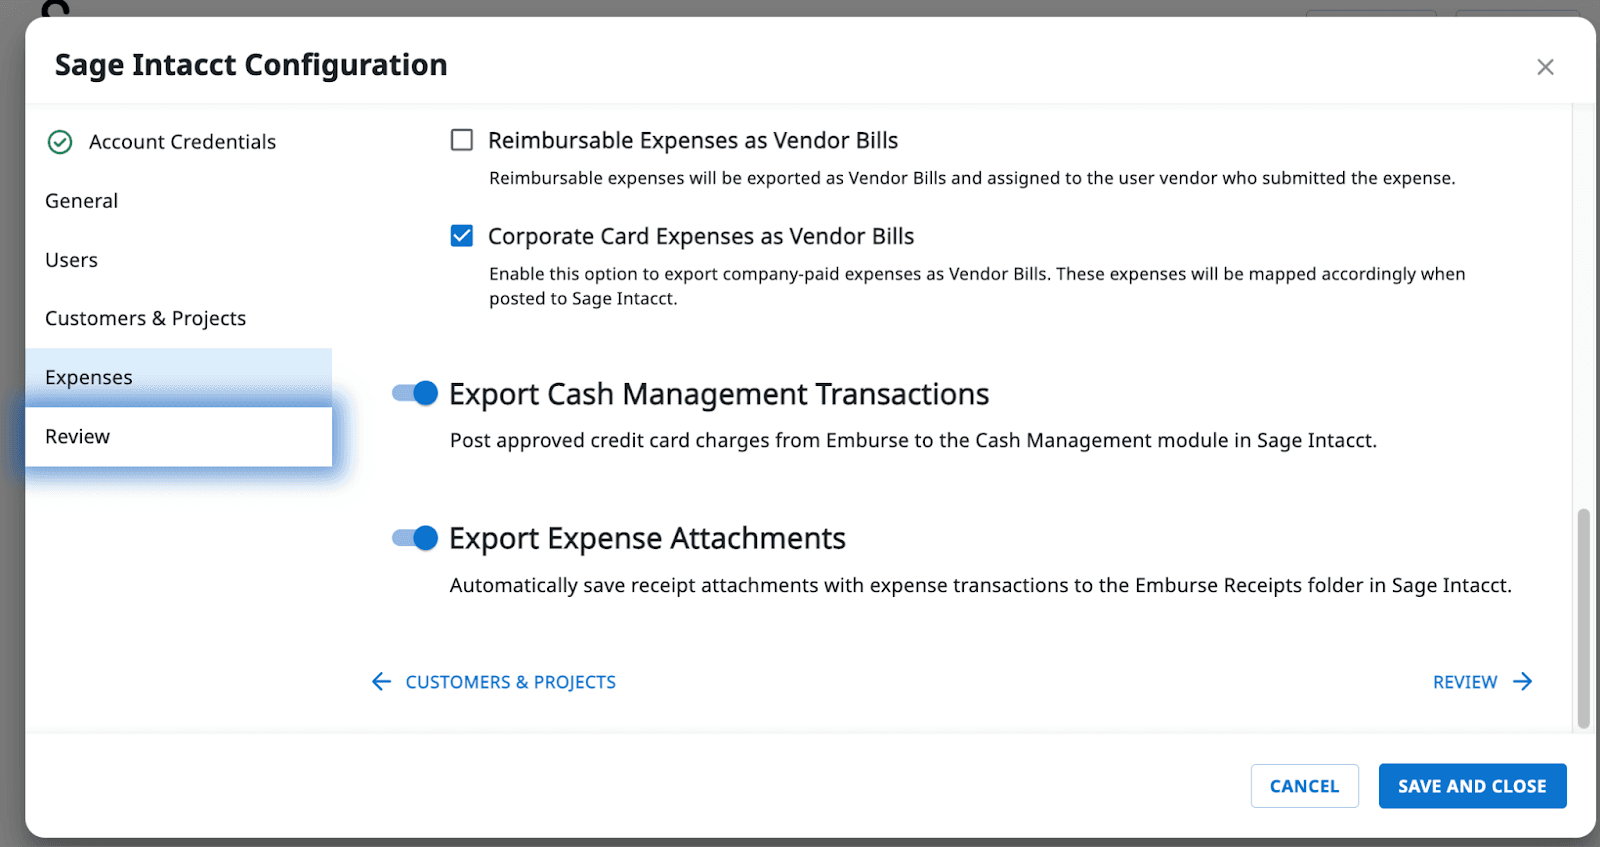Screen dimensions: 1600x847
Task: Go back via Customers & Projects link
Action: pos(510,682)
